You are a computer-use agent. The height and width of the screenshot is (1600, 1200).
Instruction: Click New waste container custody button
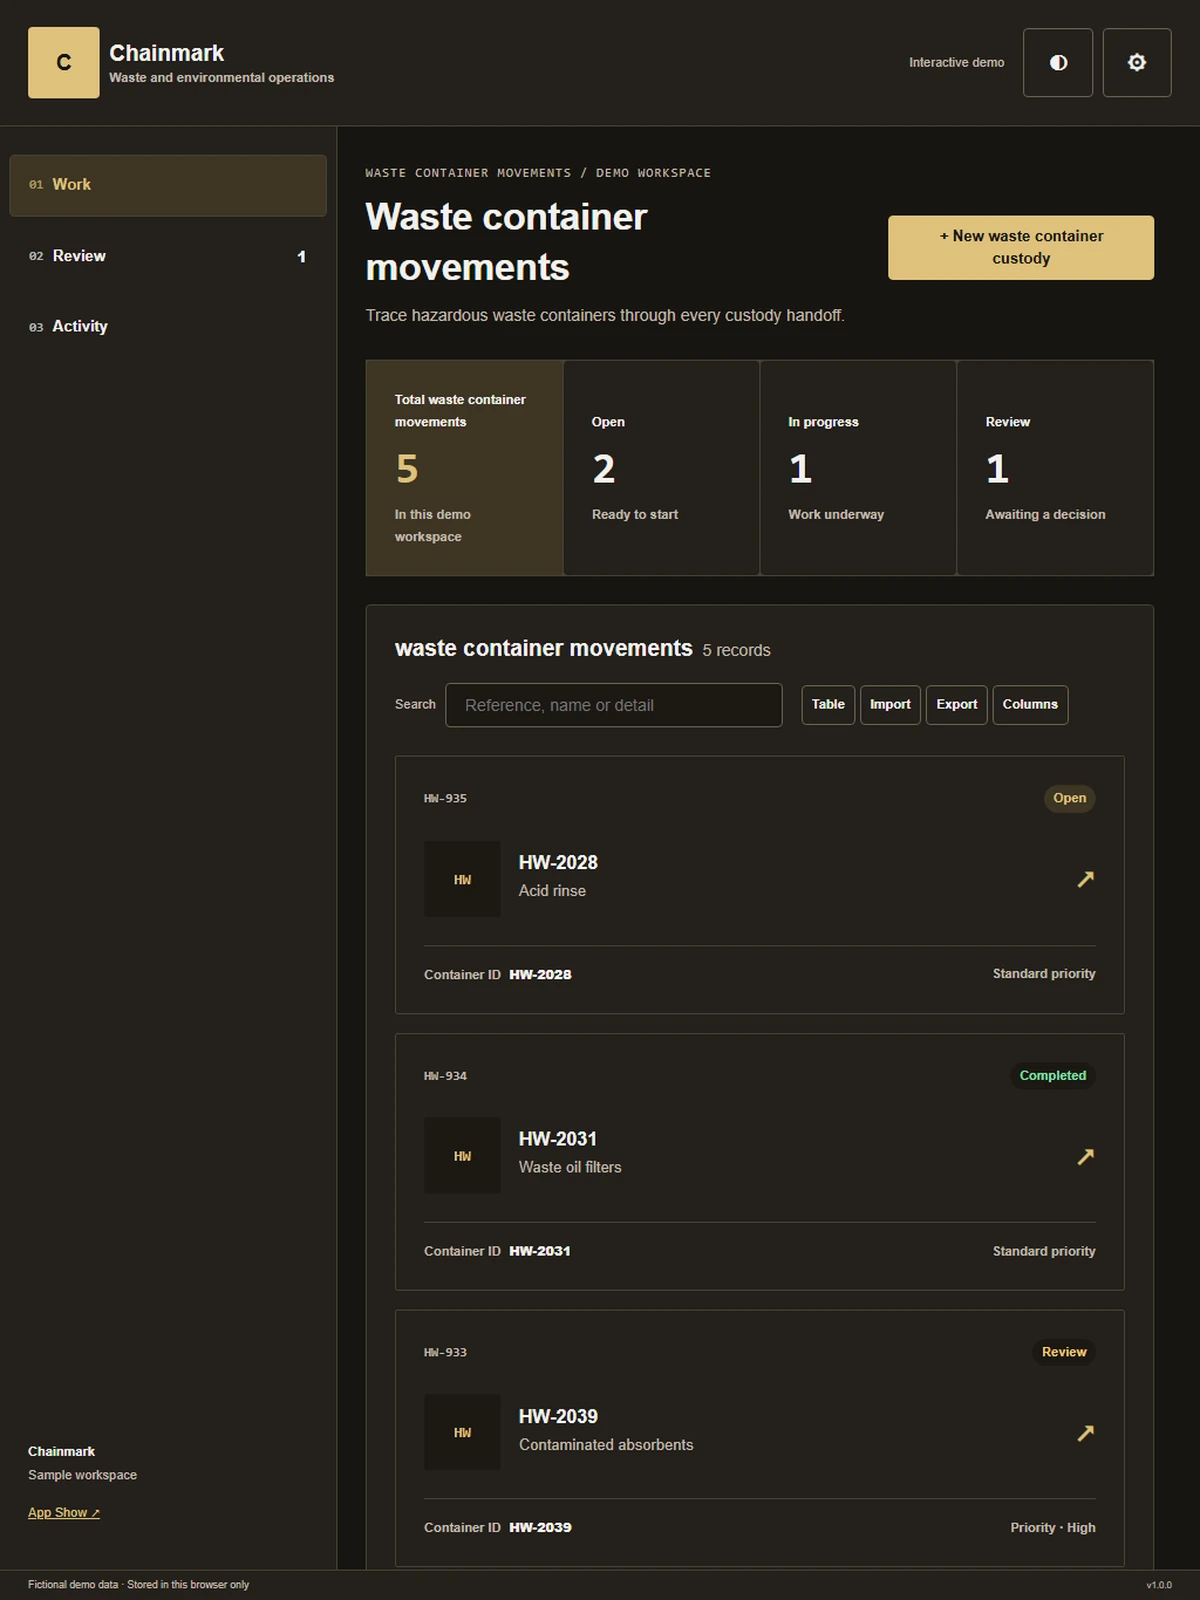(x=1021, y=247)
